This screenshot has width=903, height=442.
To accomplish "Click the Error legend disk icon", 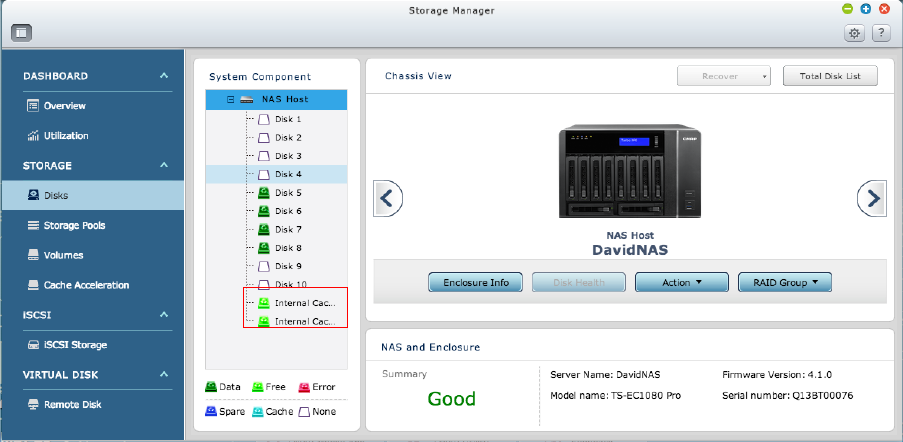I will (305, 387).
